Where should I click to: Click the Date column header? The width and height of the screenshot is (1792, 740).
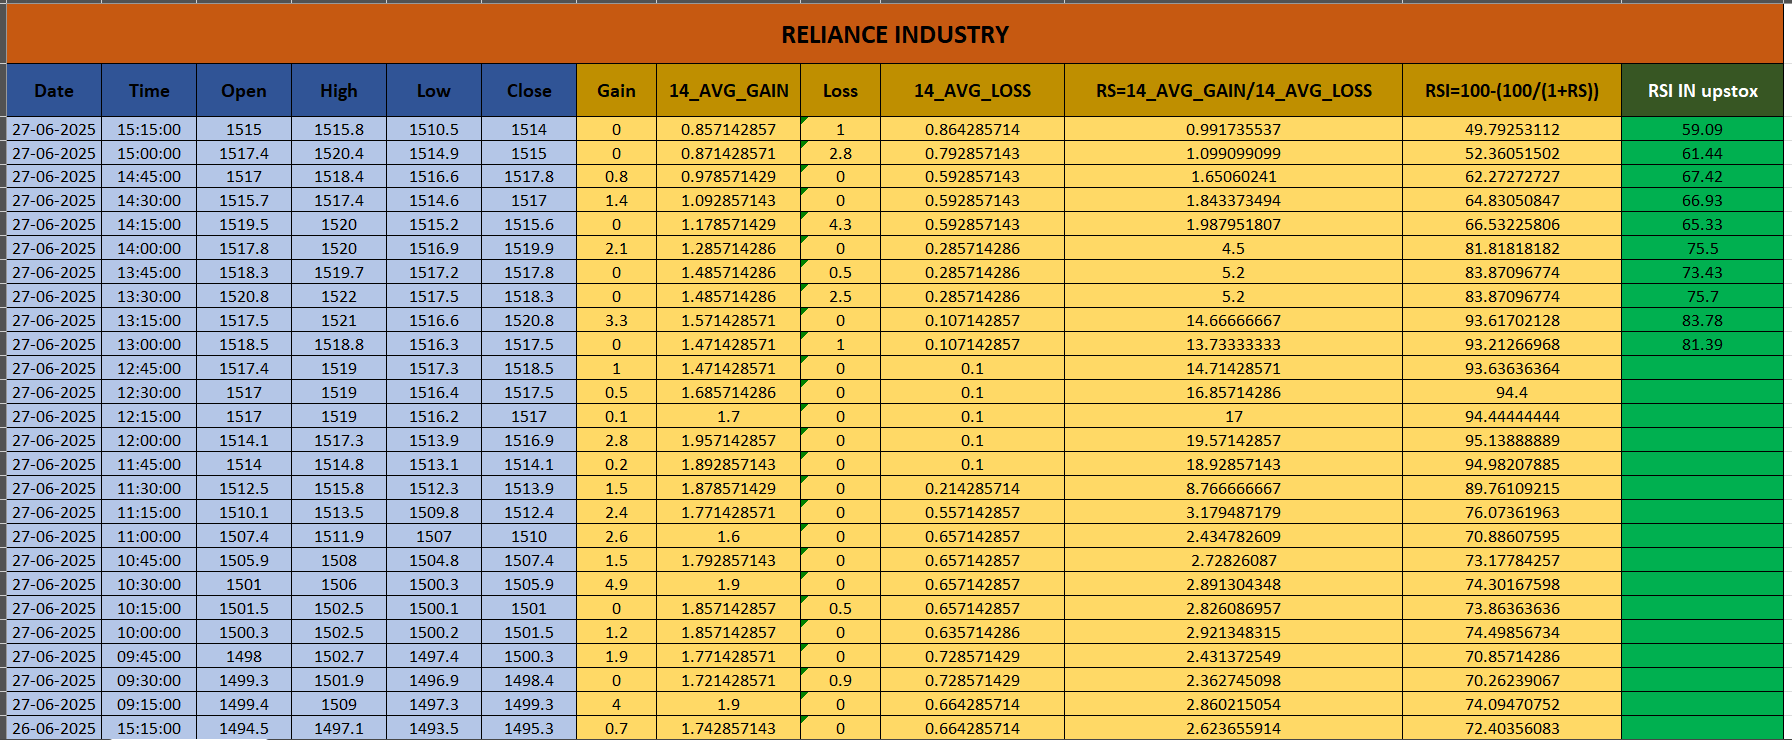coord(54,91)
